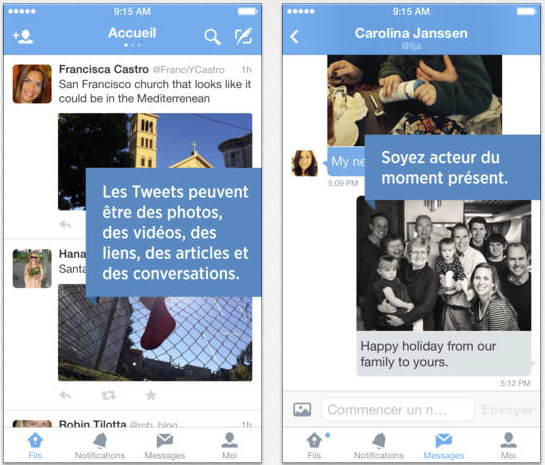Image resolution: width=545 pixels, height=465 pixels.
Task: Open Notifications tab in left screen
Action: pyautogui.click(x=100, y=446)
